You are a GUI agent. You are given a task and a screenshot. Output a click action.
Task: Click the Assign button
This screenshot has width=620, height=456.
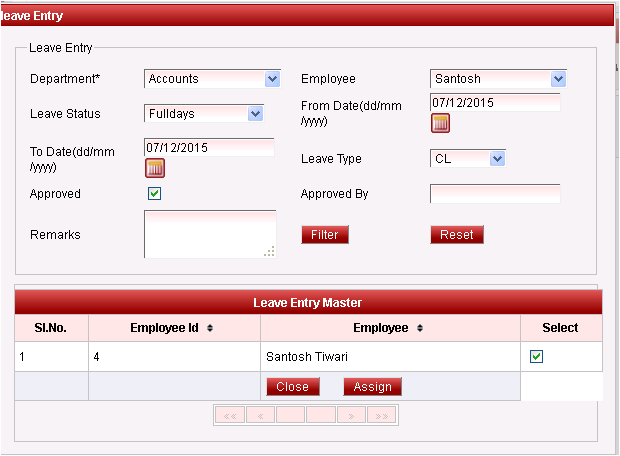click(x=372, y=387)
